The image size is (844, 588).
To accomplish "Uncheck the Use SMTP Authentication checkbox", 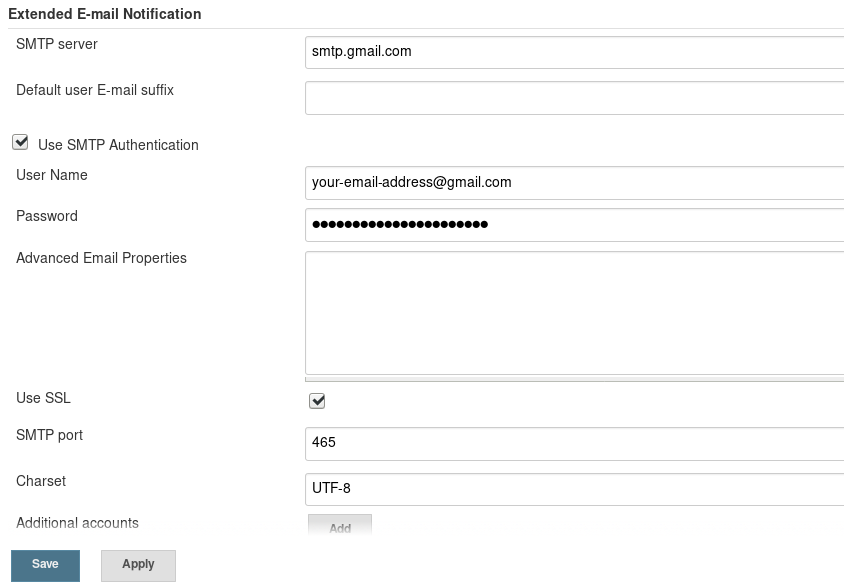I will coord(20,143).
